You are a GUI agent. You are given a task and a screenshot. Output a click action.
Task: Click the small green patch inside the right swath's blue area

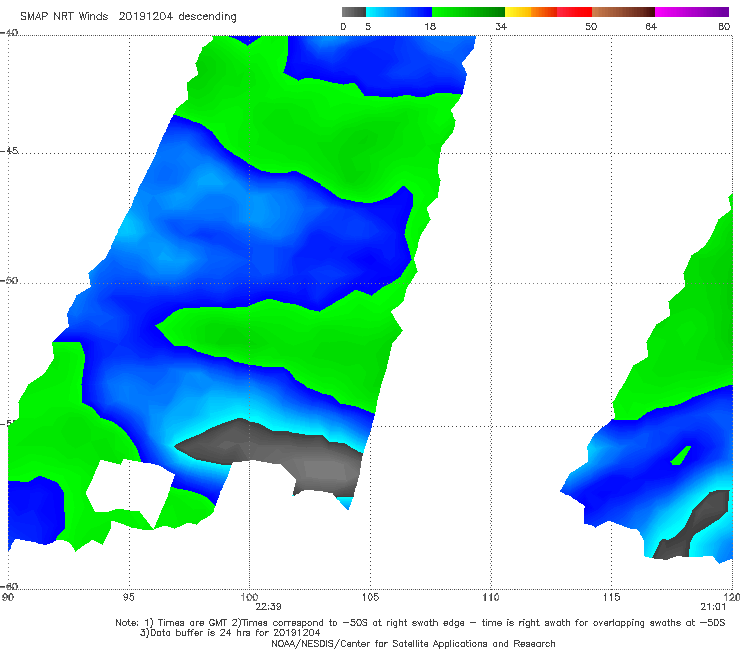coord(681,456)
